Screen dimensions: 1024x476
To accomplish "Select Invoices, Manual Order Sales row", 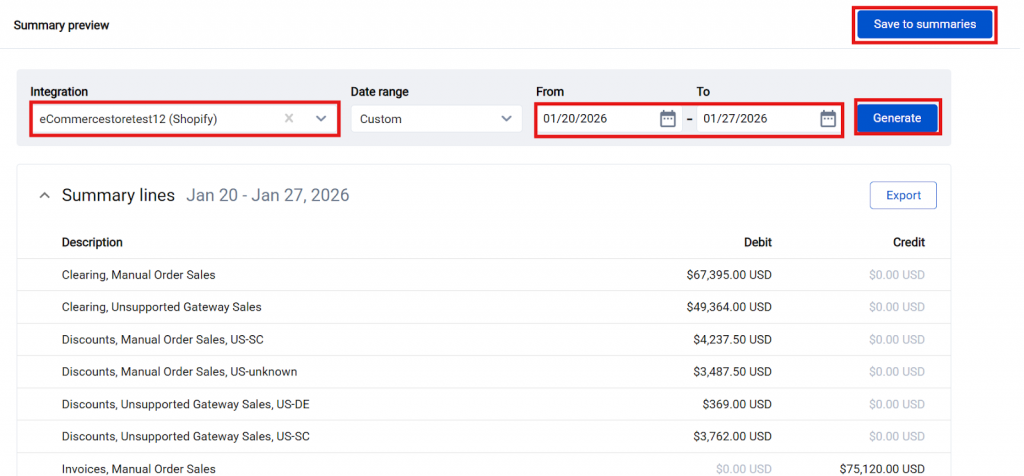I will tap(138, 468).
